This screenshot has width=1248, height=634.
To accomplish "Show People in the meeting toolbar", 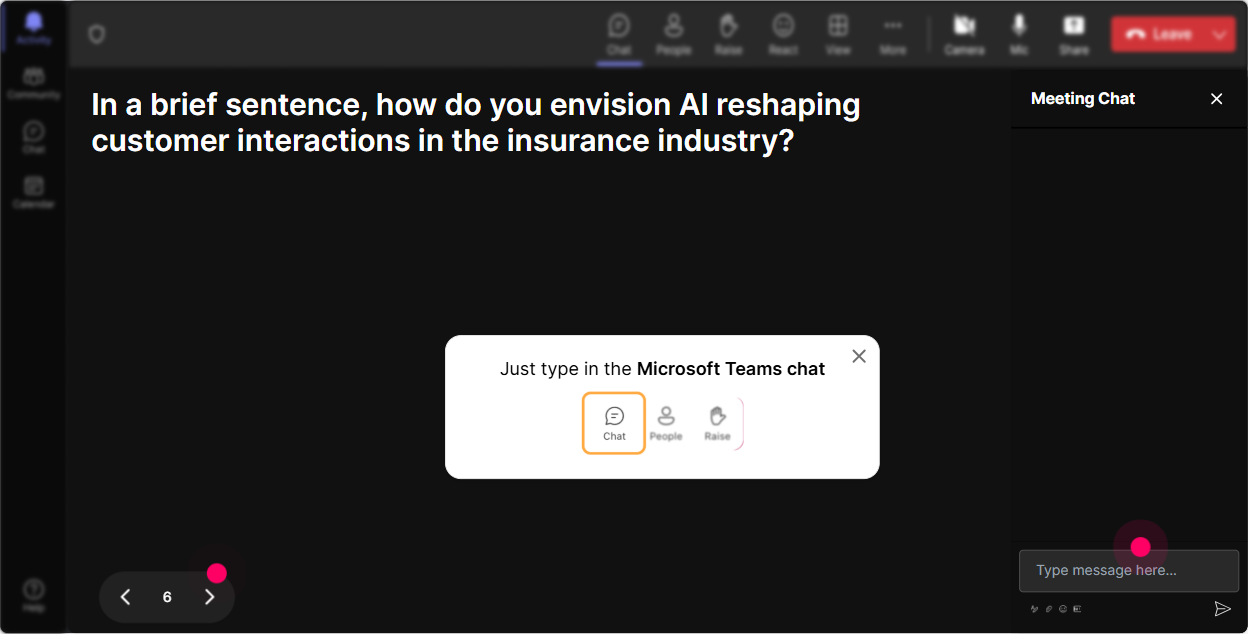I will pos(674,34).
